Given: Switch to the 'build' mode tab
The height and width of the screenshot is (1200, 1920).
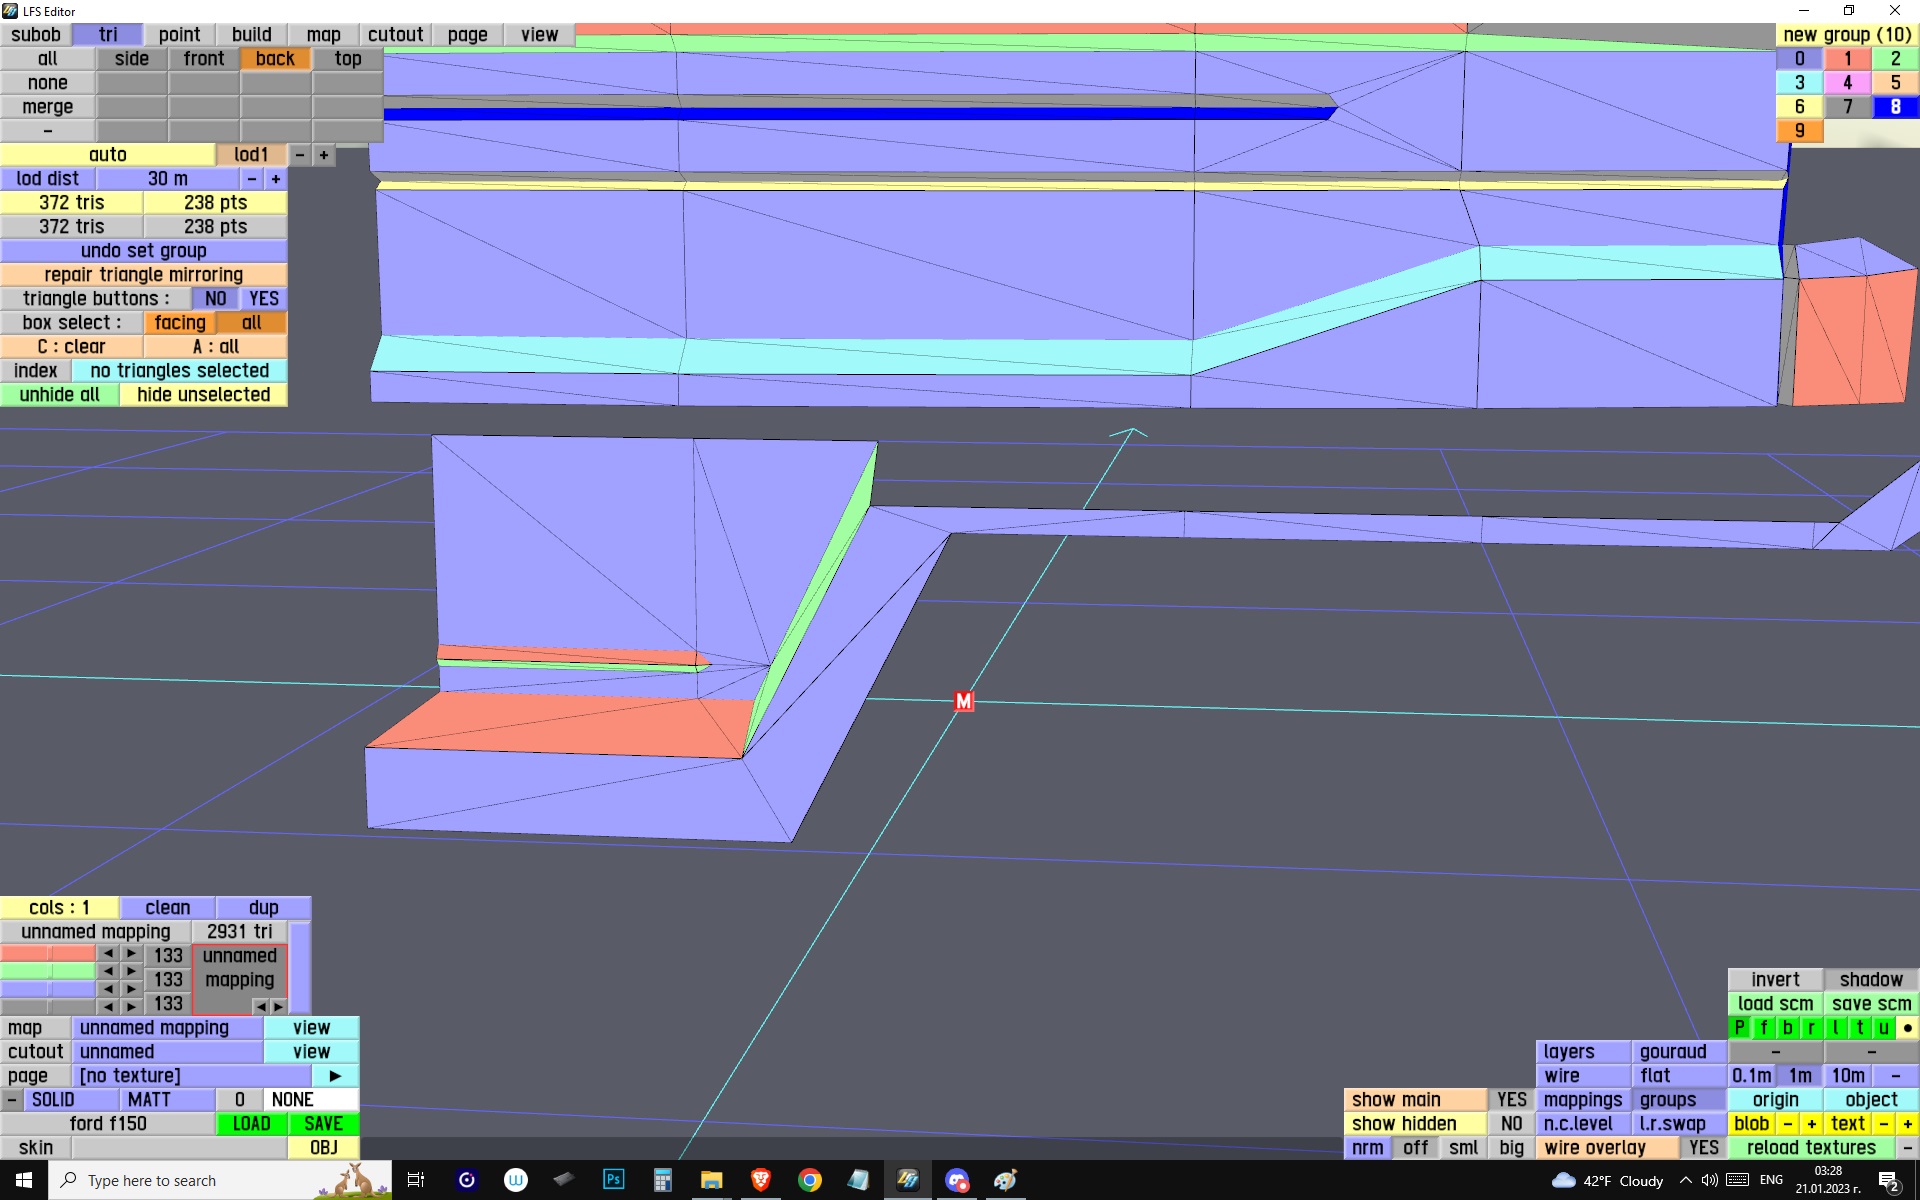Looking at the screenshot, I should (251, 34).
